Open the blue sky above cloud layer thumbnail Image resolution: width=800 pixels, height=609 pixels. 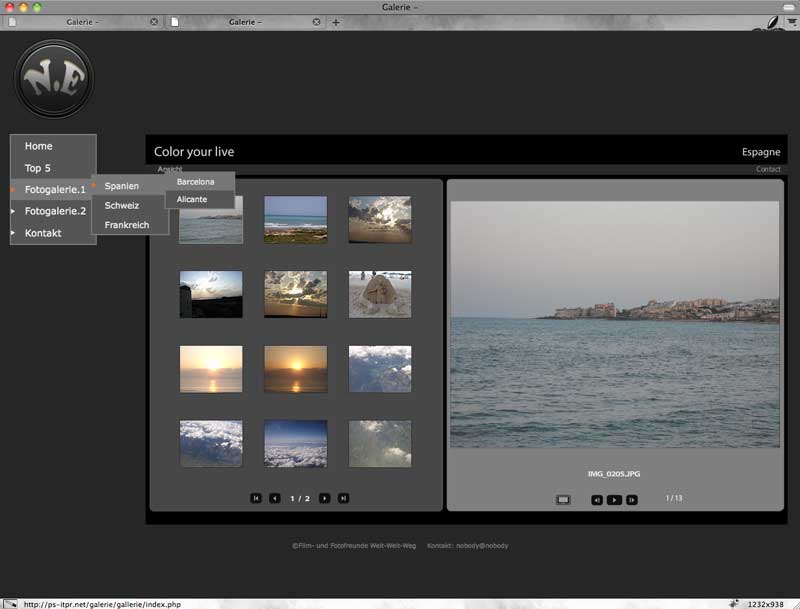click(x=296, y=444)
